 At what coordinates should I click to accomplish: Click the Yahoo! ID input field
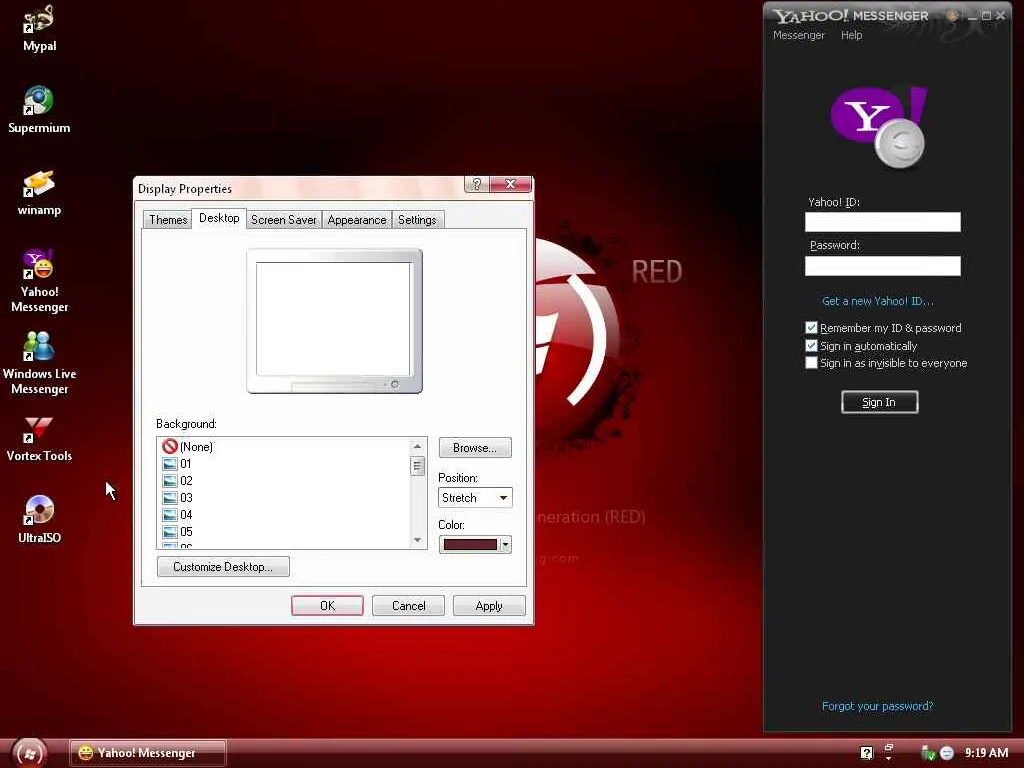click(882, 222)
